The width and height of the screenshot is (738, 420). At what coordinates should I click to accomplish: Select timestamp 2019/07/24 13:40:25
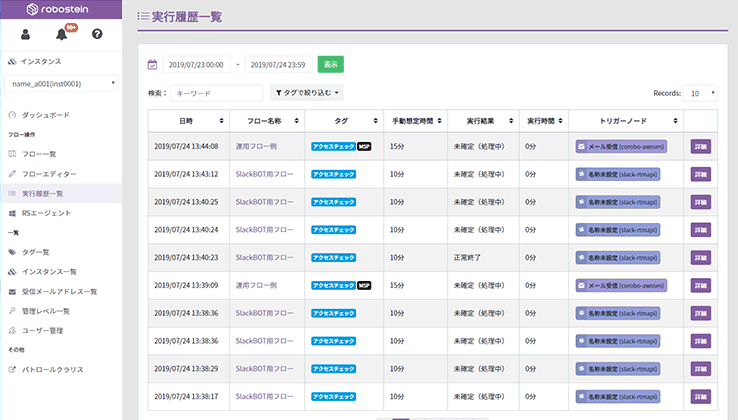click(186, 202)
